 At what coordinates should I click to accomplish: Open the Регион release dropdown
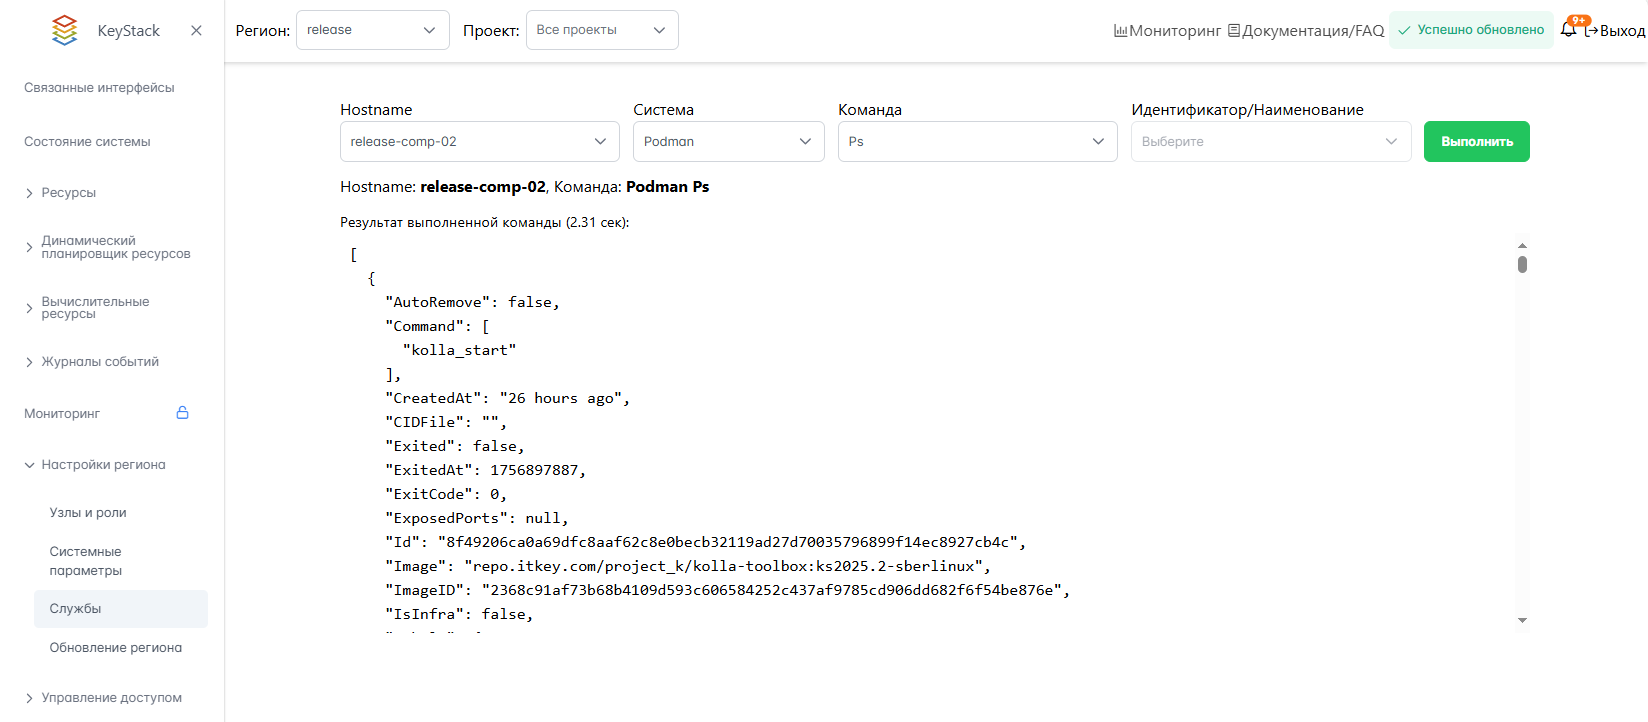[372, 30]
